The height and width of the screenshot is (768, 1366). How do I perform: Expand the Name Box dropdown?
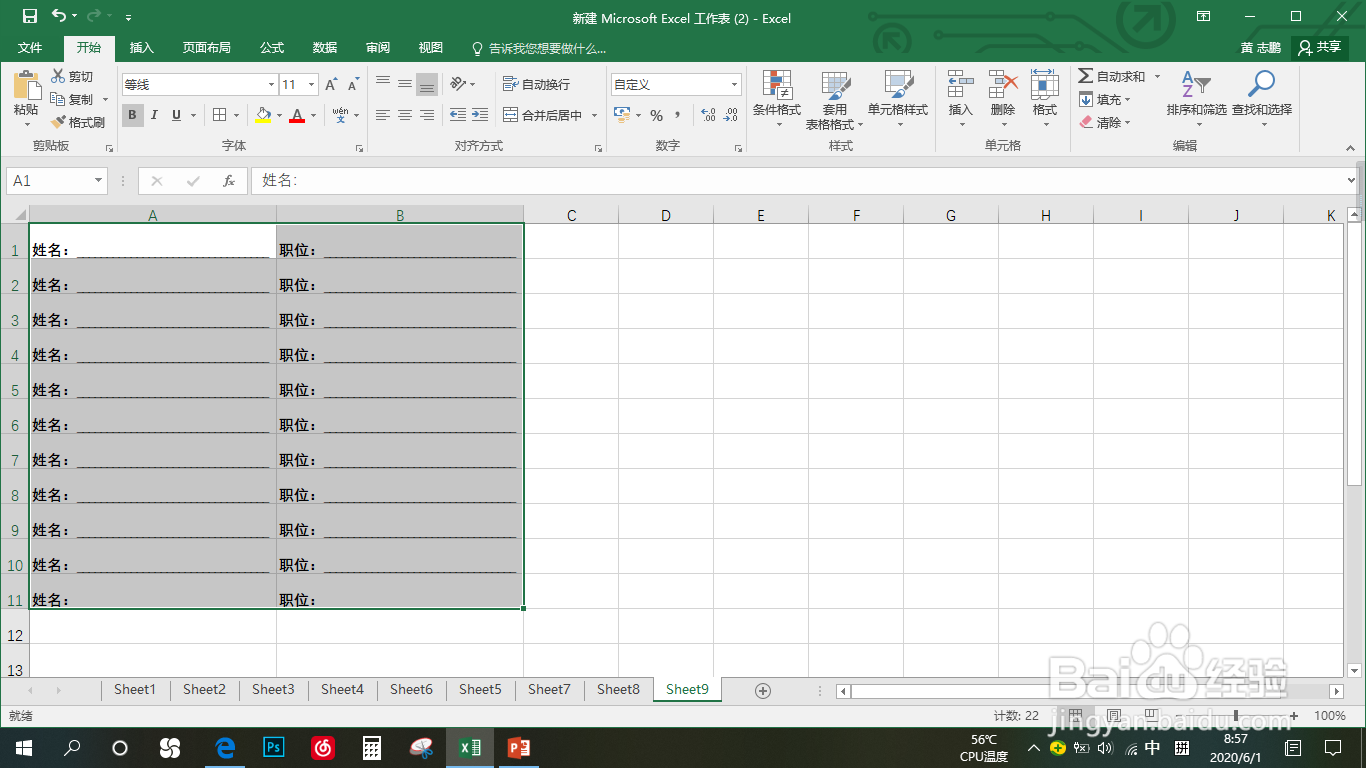click(x=98, y=181)
